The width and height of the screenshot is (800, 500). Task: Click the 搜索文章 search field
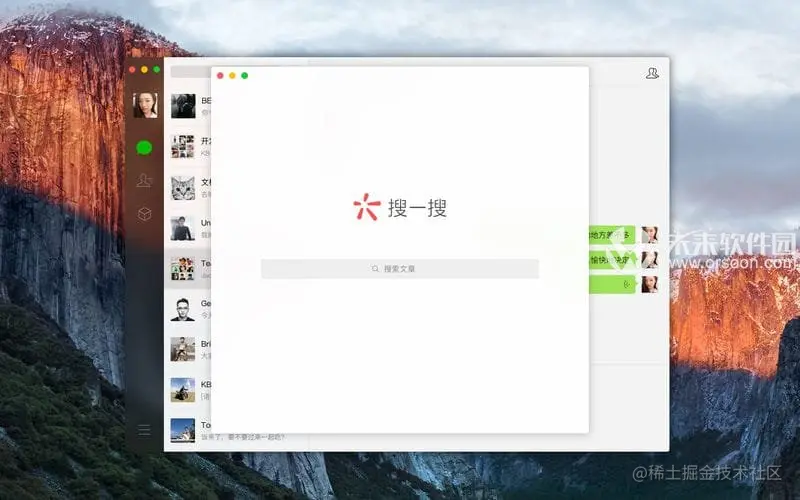click(399, 269)
